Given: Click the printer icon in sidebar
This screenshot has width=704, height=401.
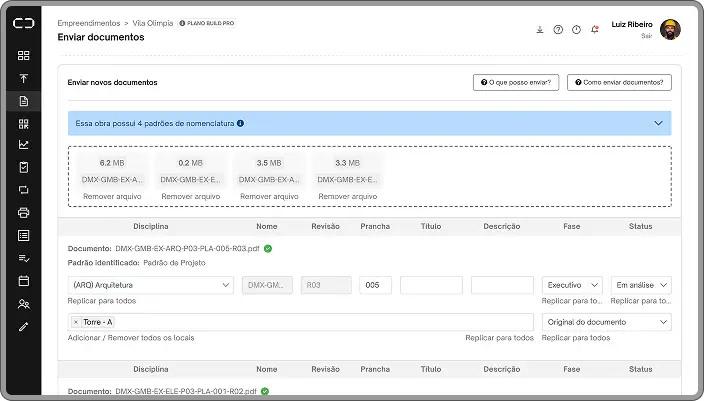Looking at the screenshot, I should pyautogui.click(x=23, y=213).
